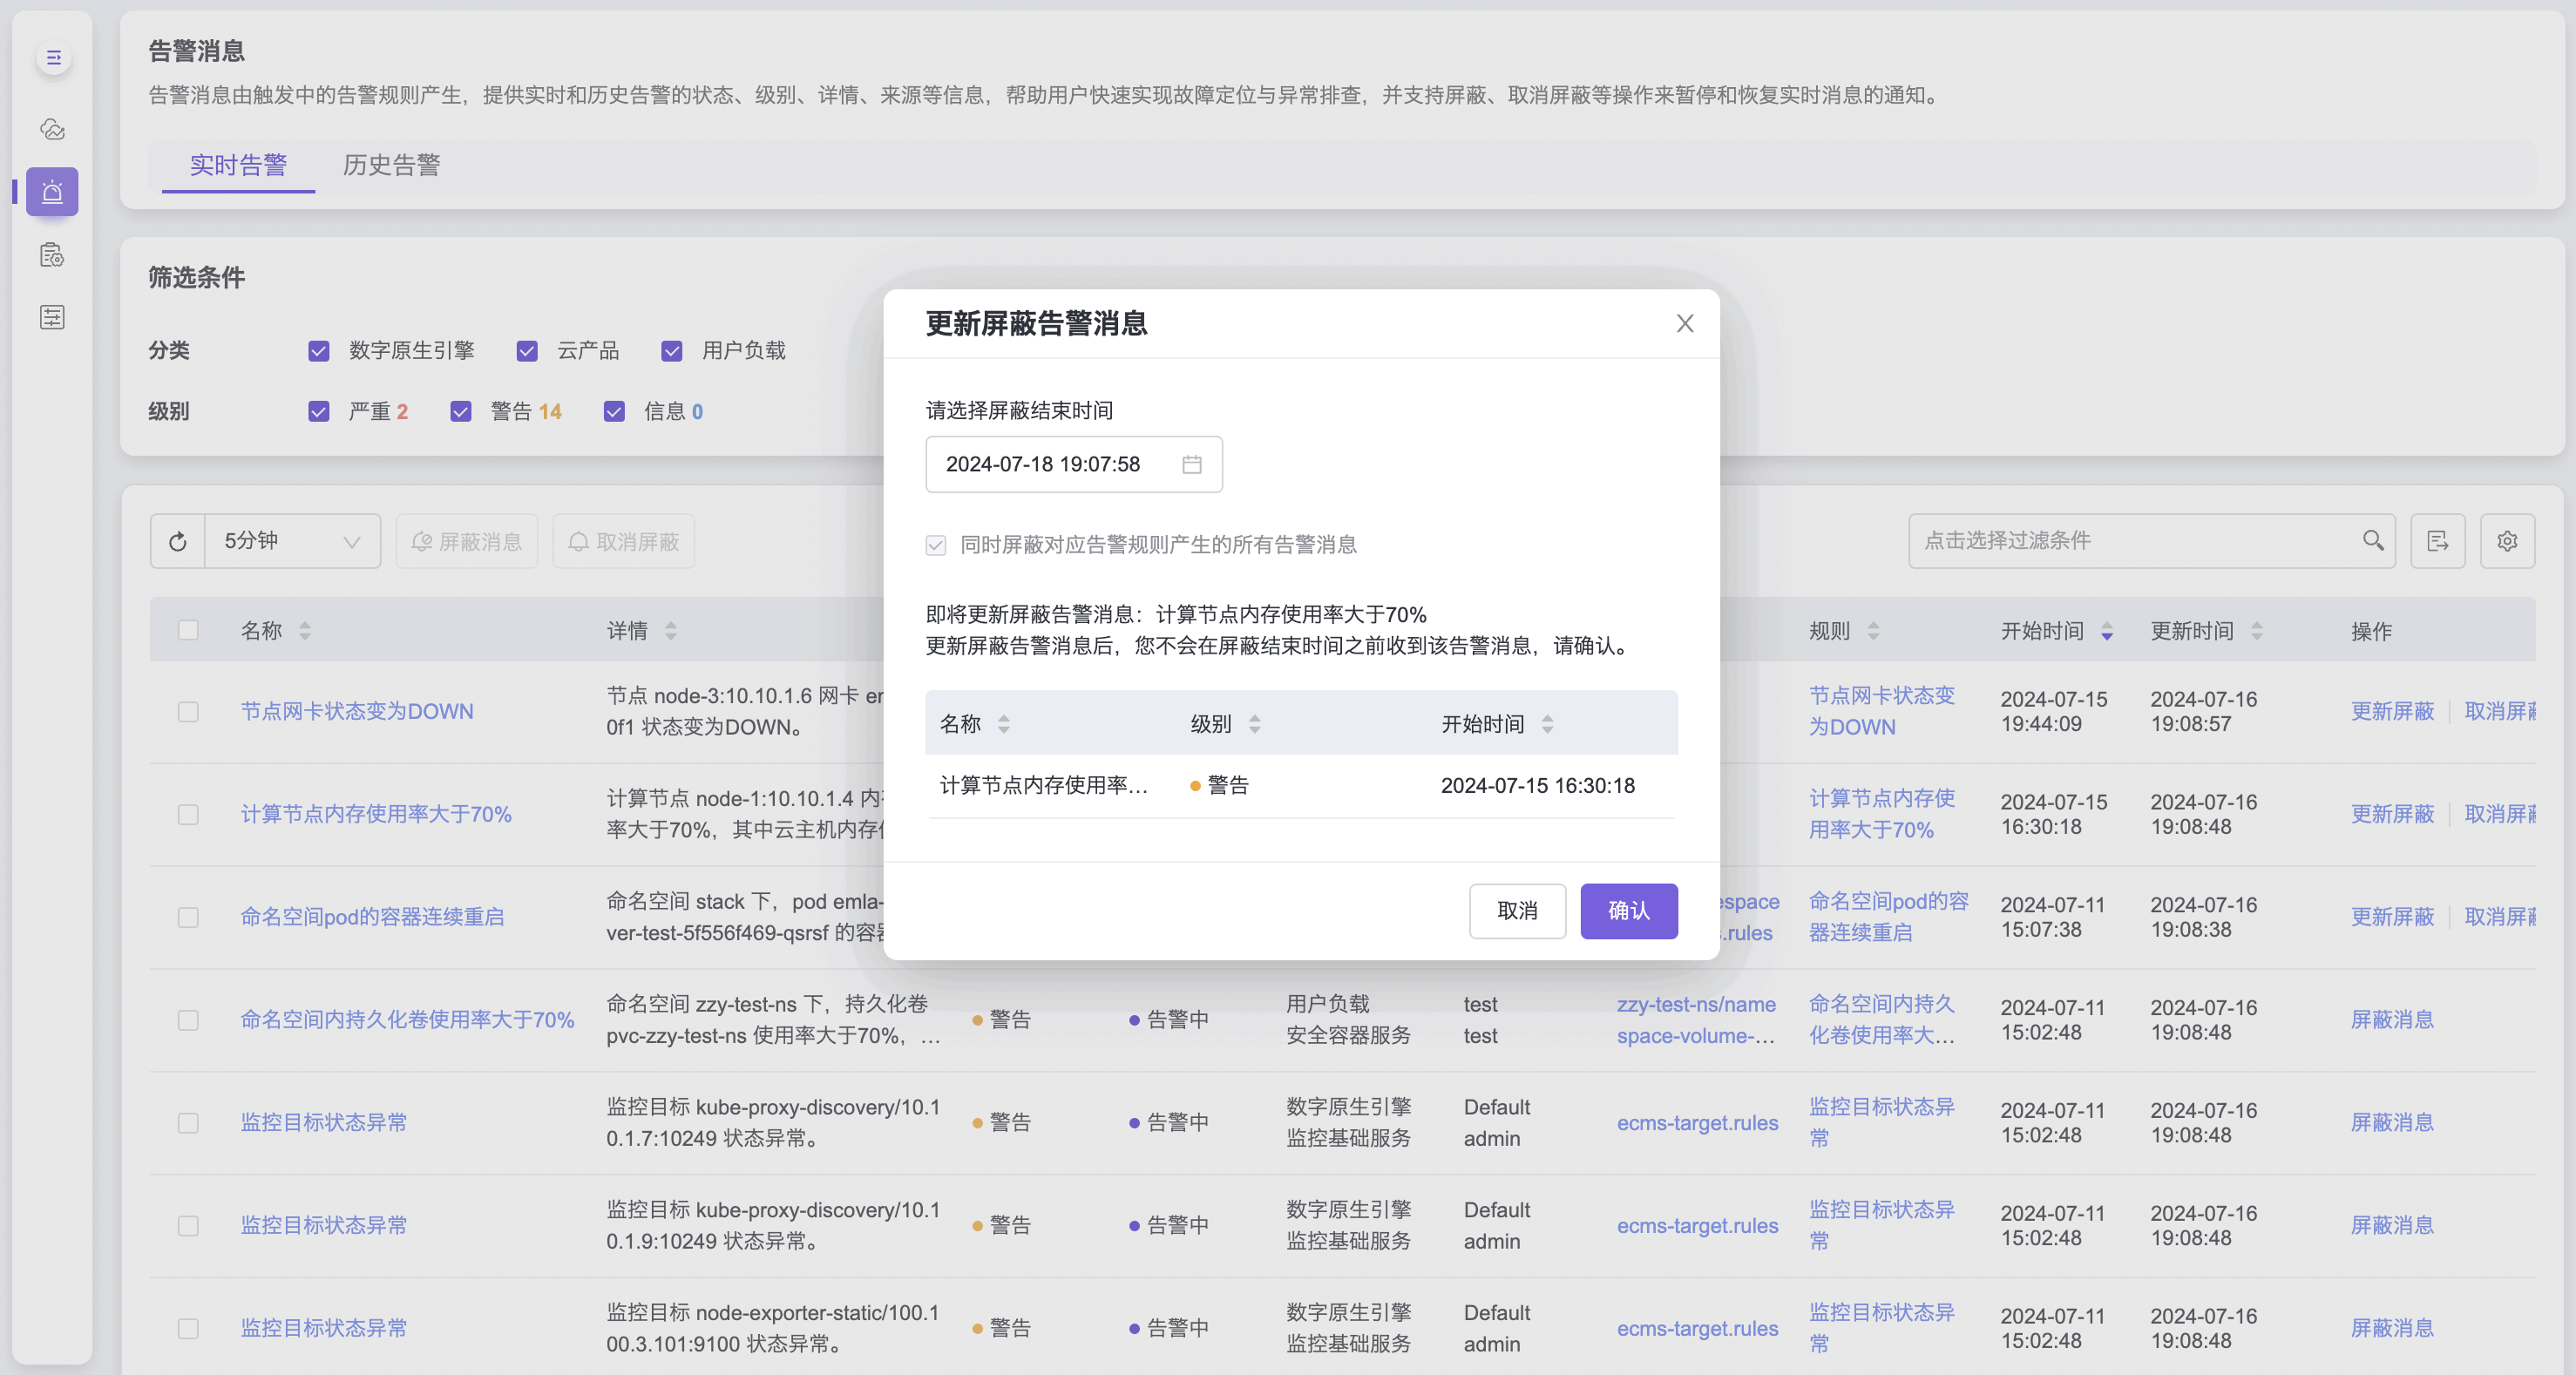
Task: Expand the 5分钟 refresh interval dropdown
Action: [x=292, y=541]
